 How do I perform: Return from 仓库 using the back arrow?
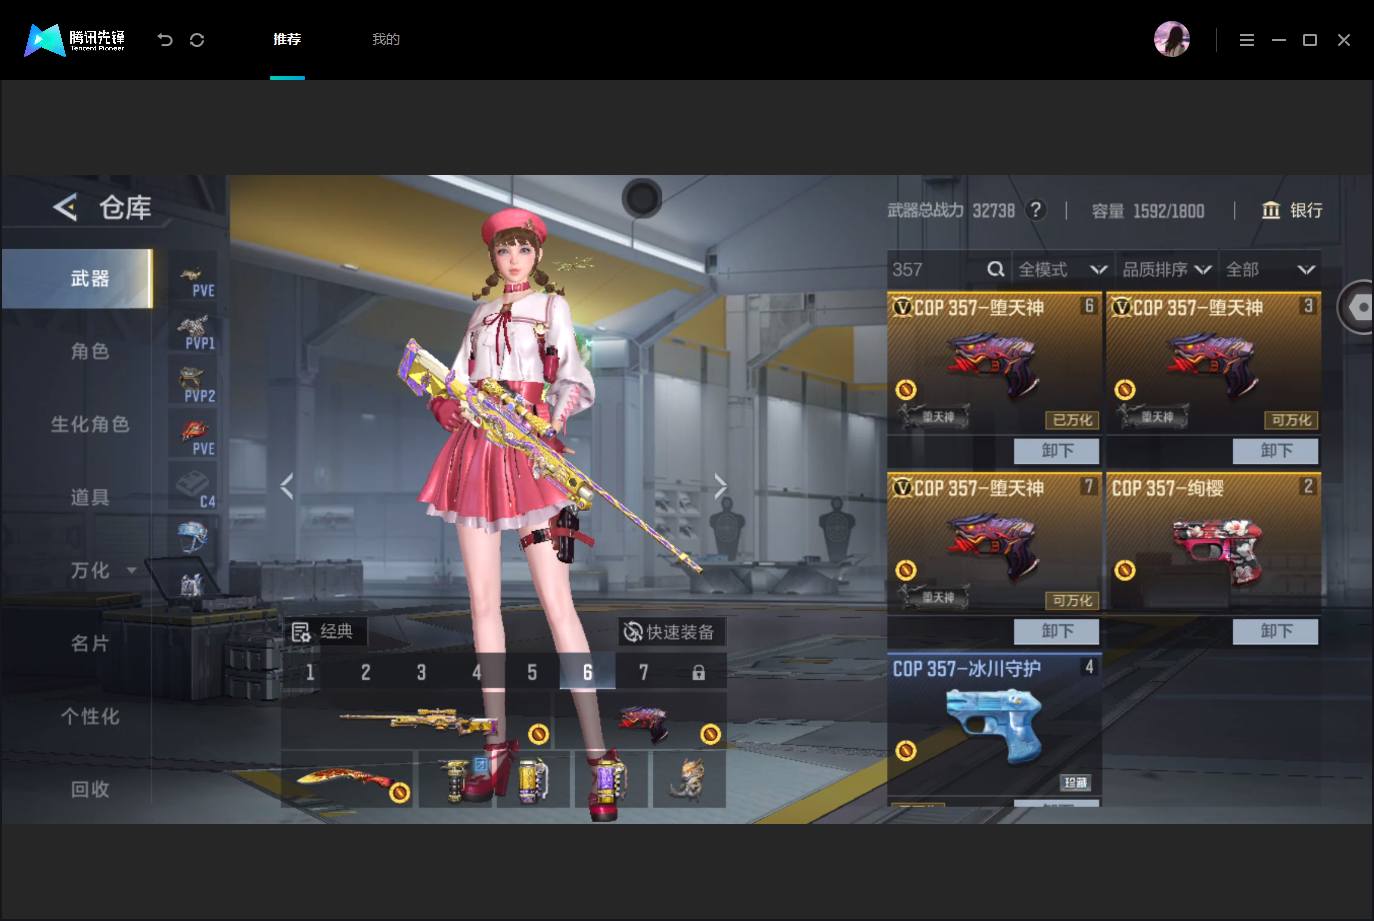(x=65, y=207)
